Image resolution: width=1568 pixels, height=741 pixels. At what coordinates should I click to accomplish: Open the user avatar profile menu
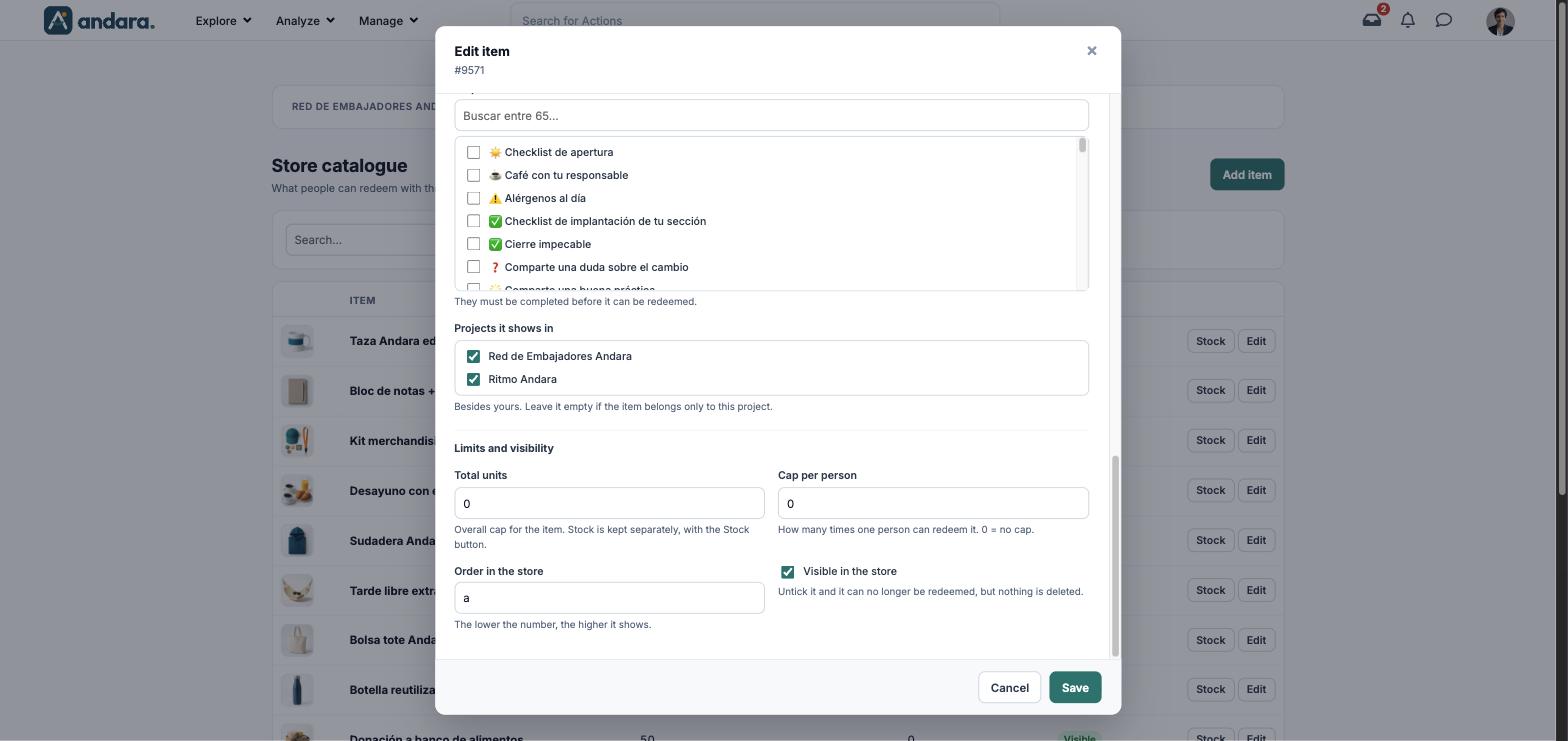[x=1500, y=21]
